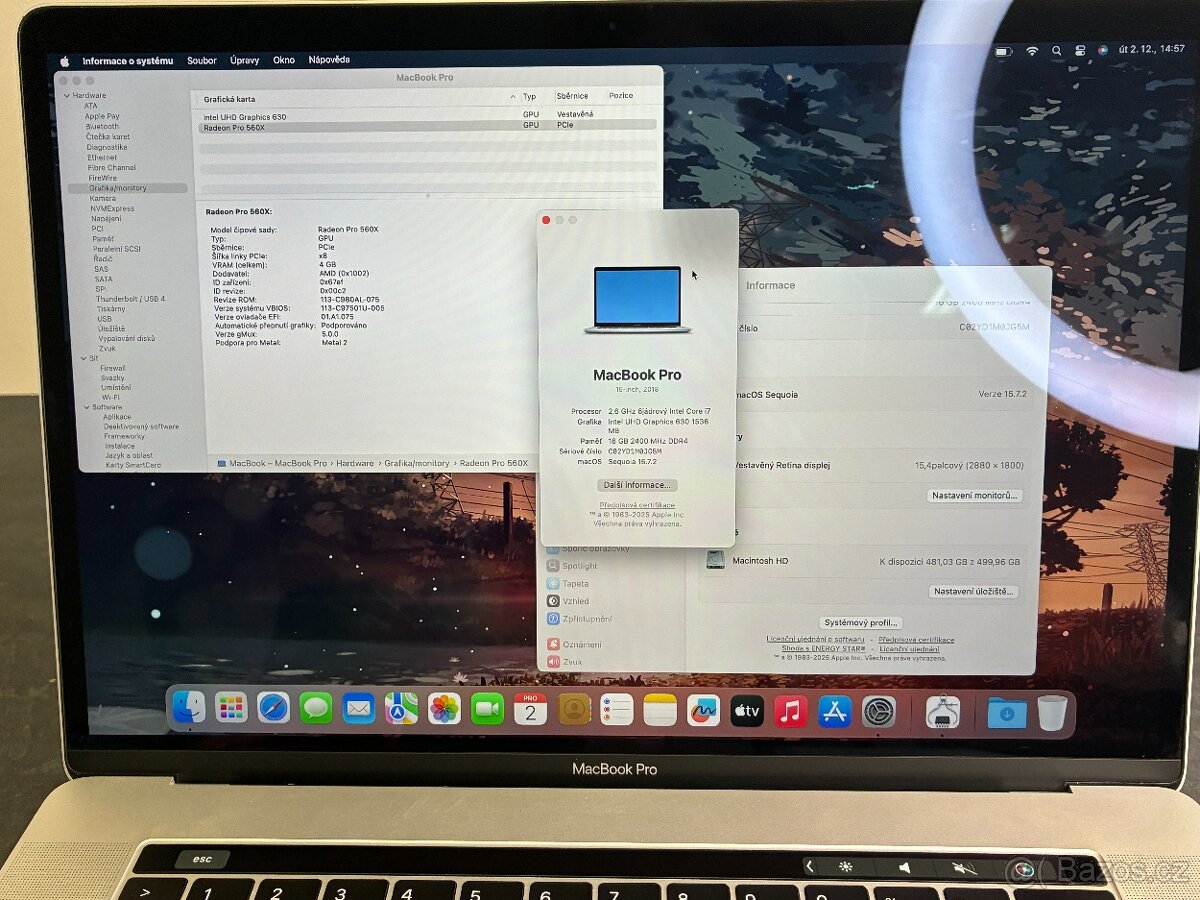Open Tapeta in the Settings sidebar
The height and width of the screenshot is (900, 1200).
coord(568,584)
